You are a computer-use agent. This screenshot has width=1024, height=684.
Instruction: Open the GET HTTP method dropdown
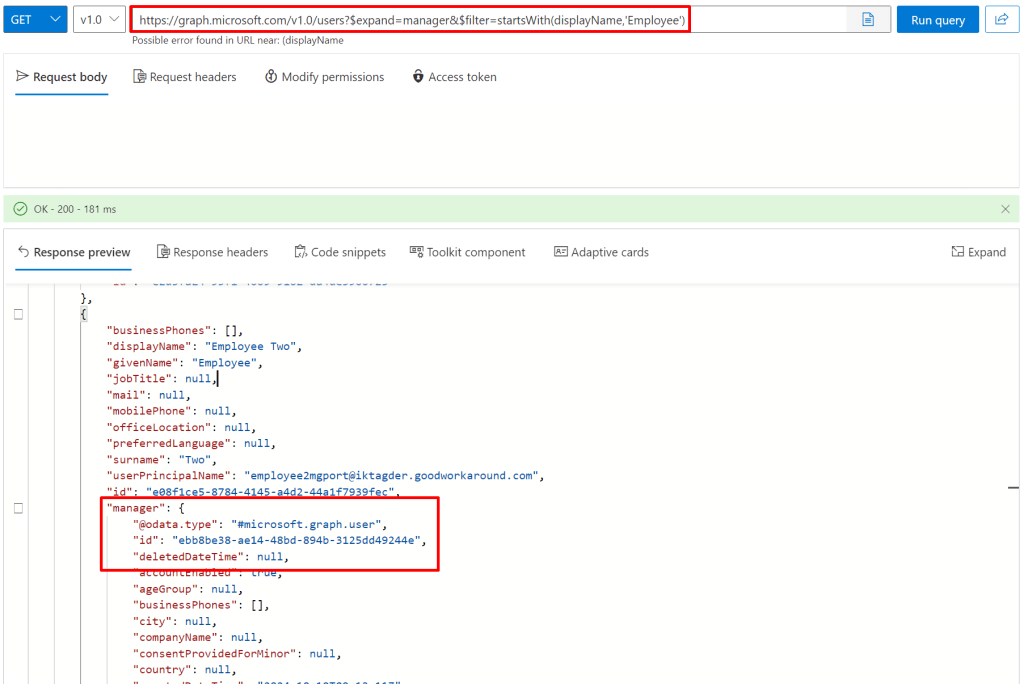pos(35,20)
